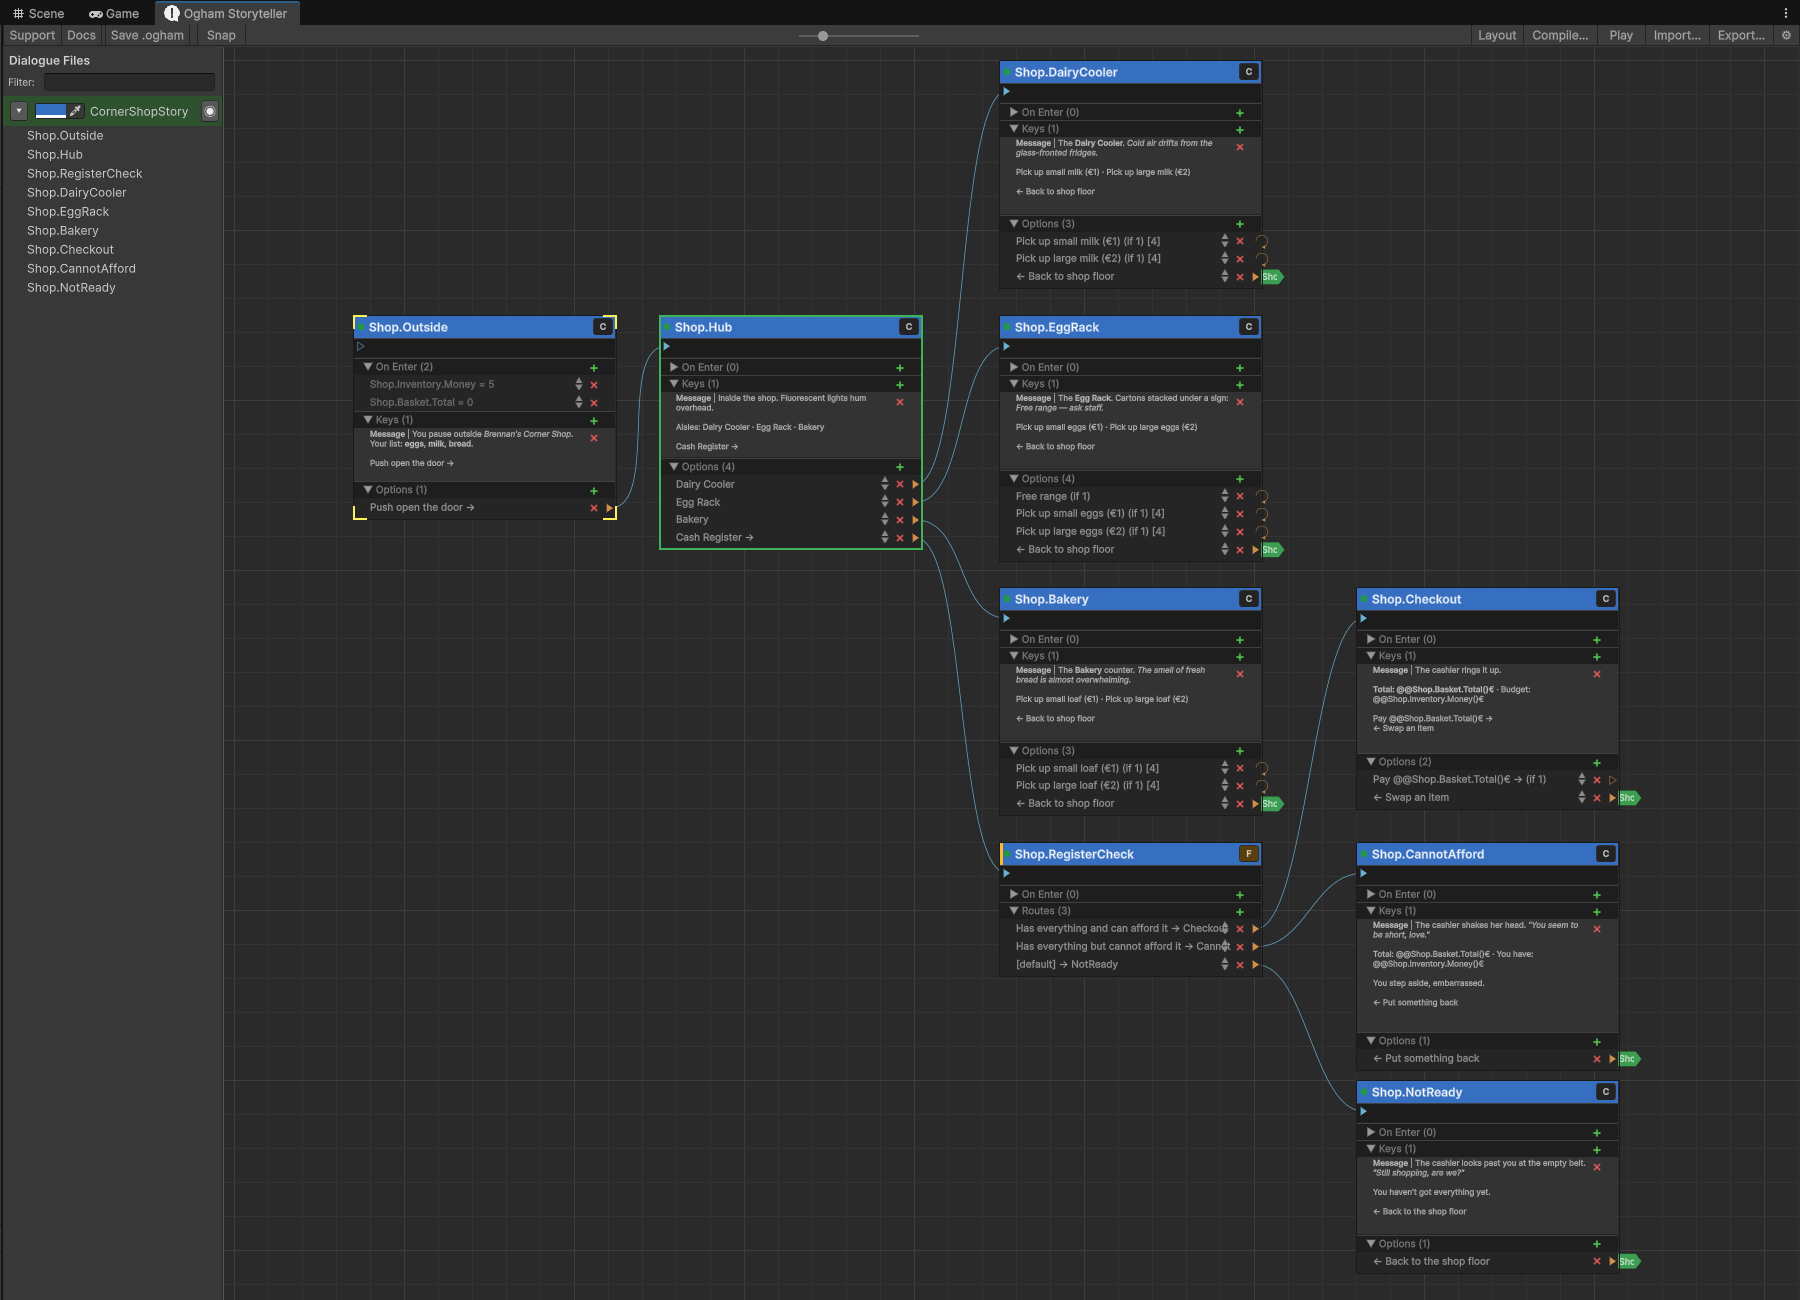Click self-loop icon on Pick up small milk
Screen dimensions: 1800x1300
click(x=1262, y=241)
